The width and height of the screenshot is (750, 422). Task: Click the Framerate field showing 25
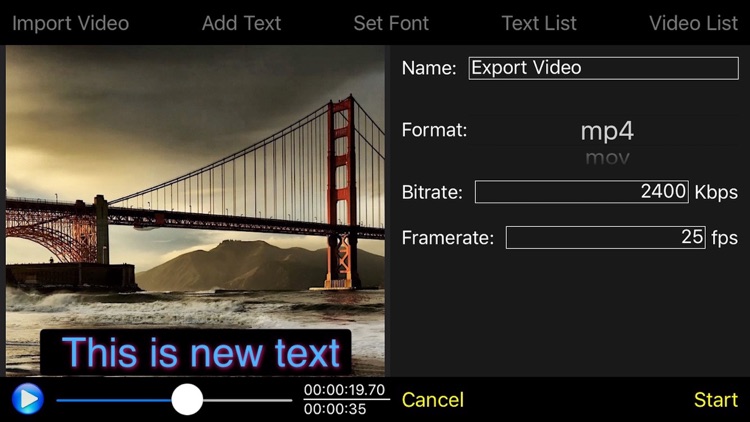point(606,237)
